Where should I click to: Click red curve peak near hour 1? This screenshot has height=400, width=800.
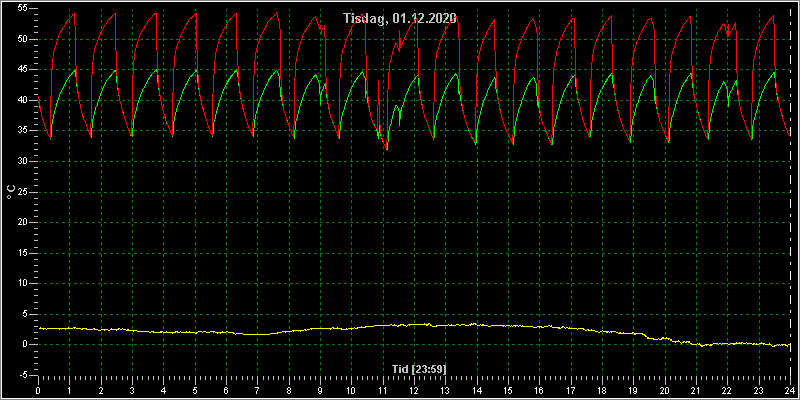[74, 14]
